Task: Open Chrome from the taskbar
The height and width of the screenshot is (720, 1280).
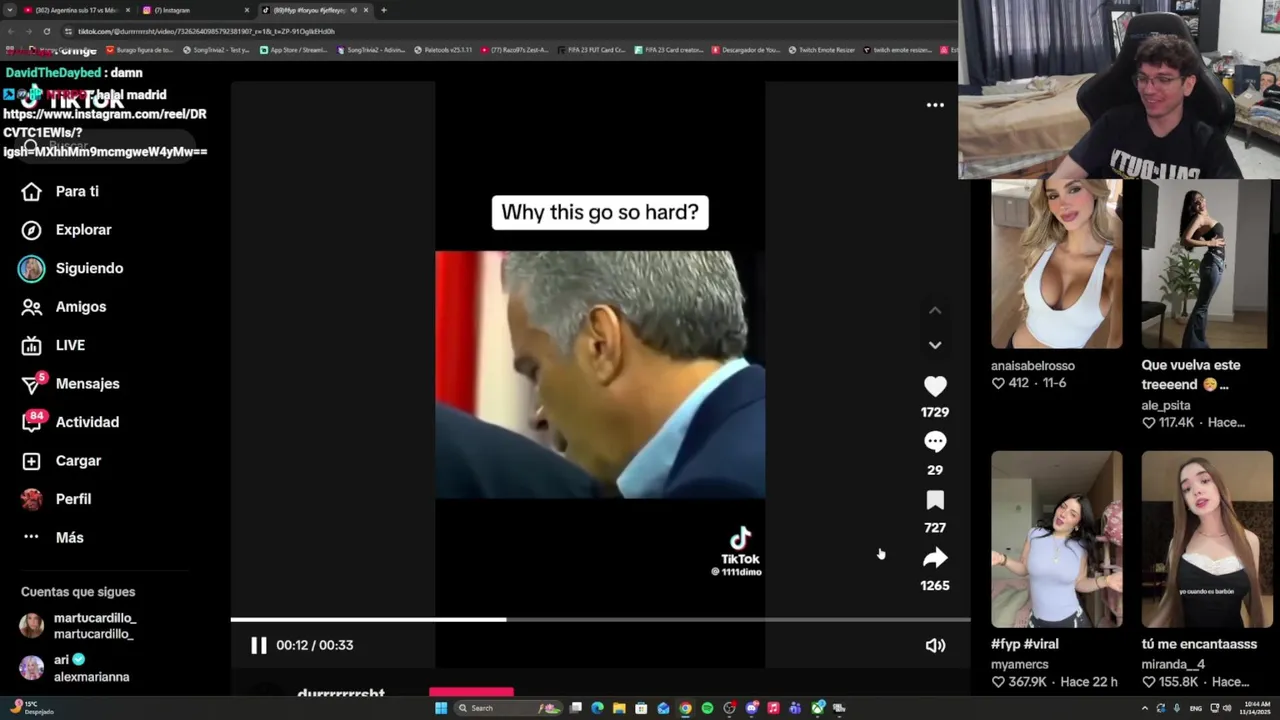Action: pos(685,708)
